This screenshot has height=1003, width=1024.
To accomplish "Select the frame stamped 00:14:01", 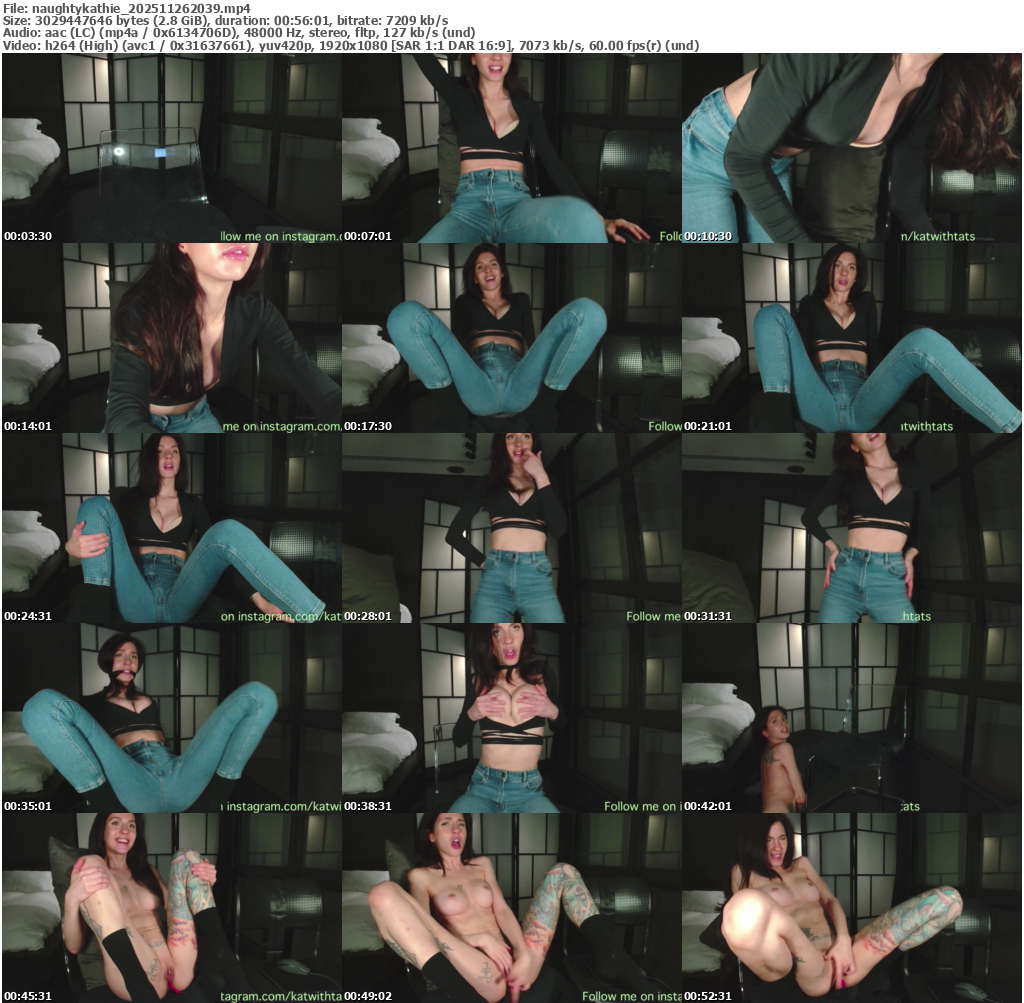I will [x=172, y=338].
